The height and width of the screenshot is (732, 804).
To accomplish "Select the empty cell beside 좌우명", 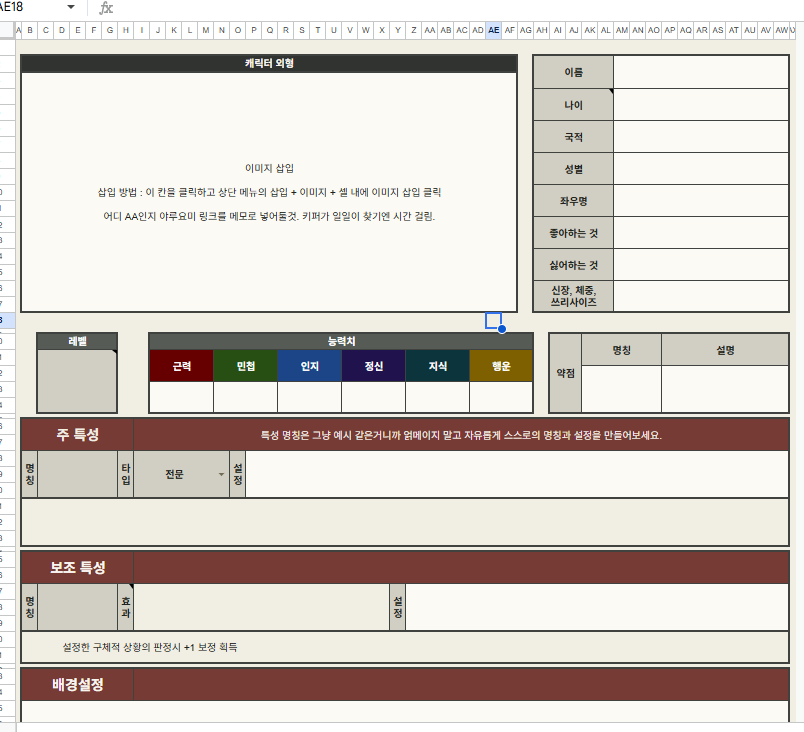I will point(700,201).
